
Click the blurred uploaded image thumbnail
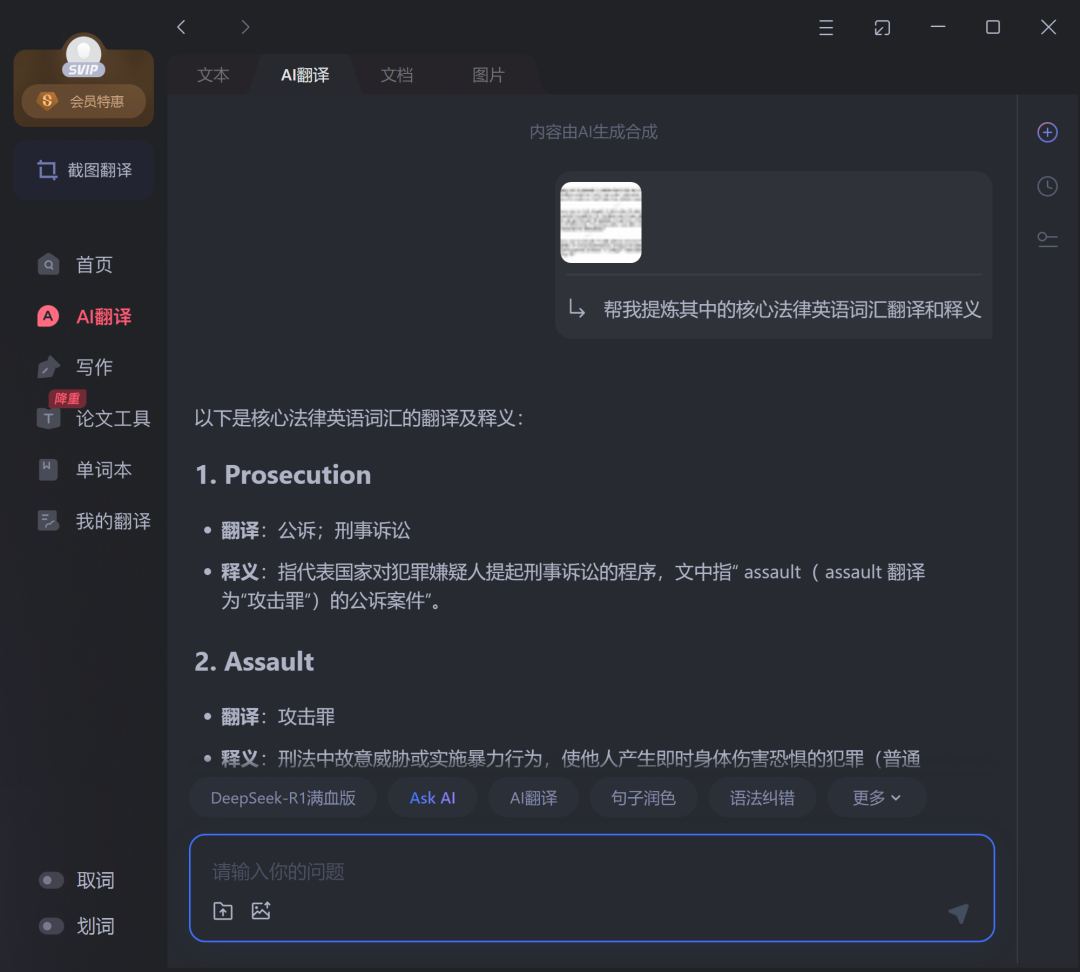[x=601, y=222]
